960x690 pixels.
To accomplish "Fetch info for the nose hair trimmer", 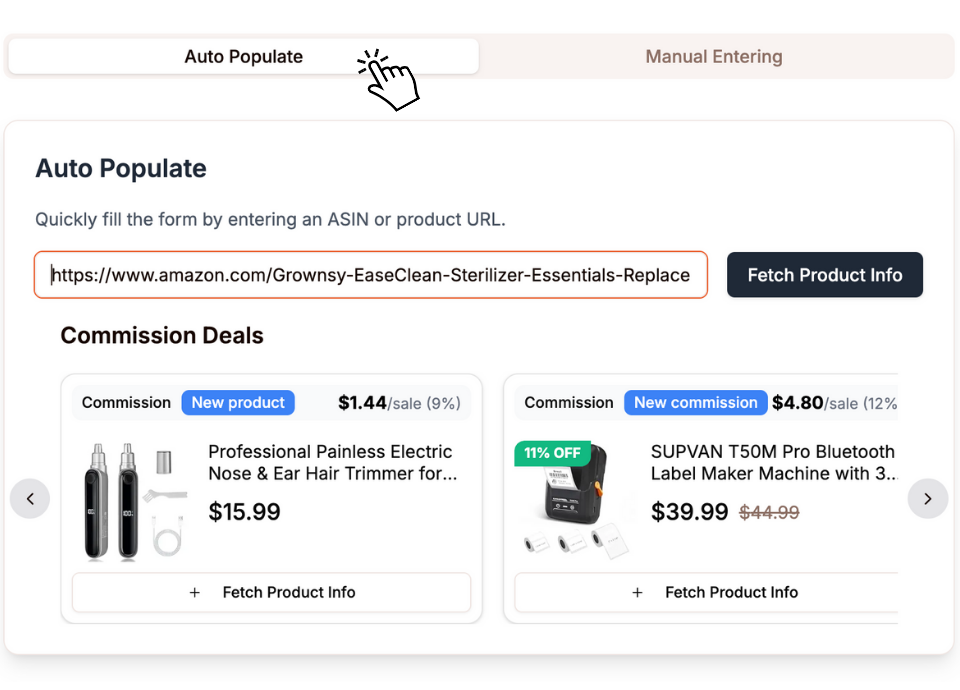I will click(272, 592).
